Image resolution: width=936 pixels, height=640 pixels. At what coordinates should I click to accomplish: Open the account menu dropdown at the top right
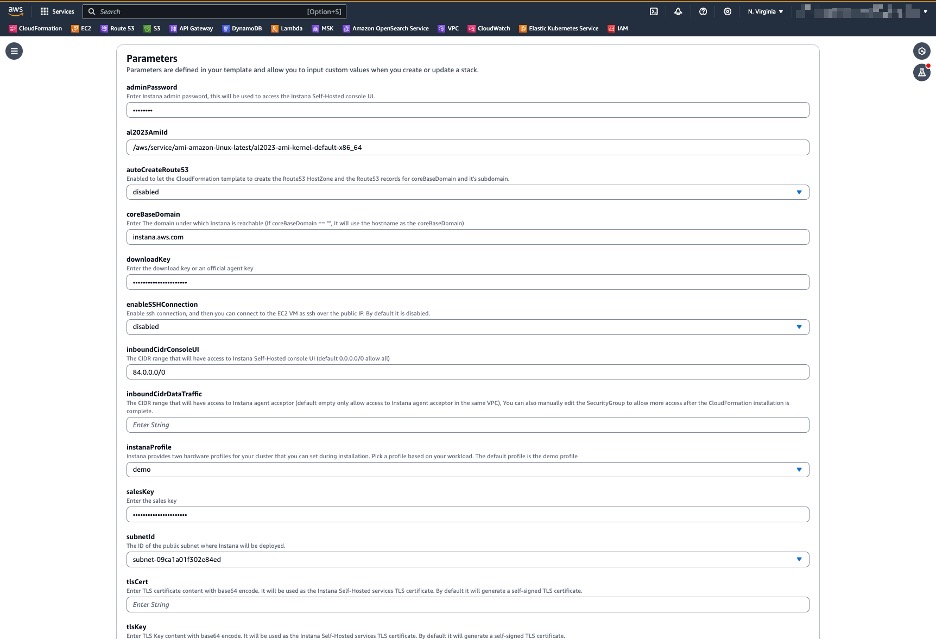pyautogui.click(x=862, y=11)
